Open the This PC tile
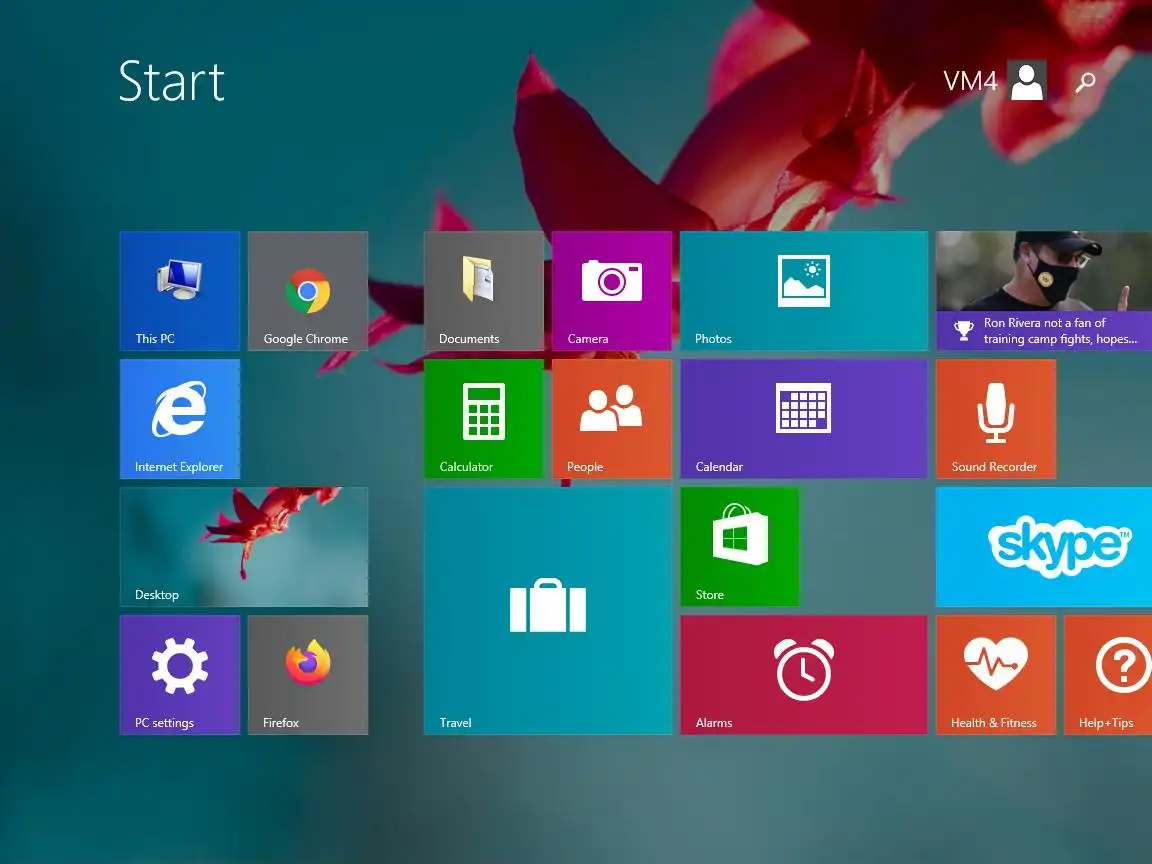 tap(180, 291)
